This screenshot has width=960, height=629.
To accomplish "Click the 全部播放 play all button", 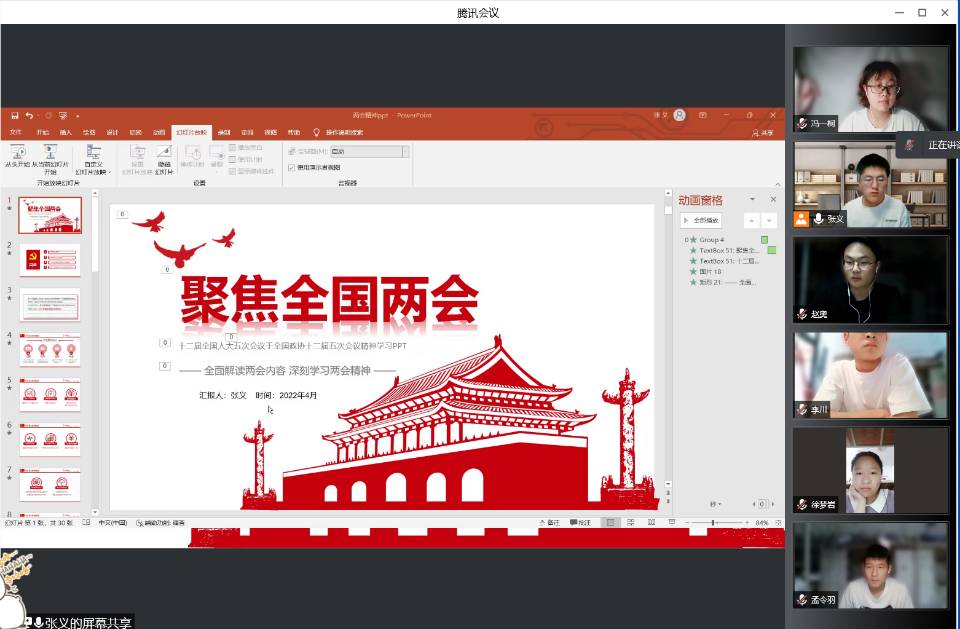I will (x=701, y=220).
